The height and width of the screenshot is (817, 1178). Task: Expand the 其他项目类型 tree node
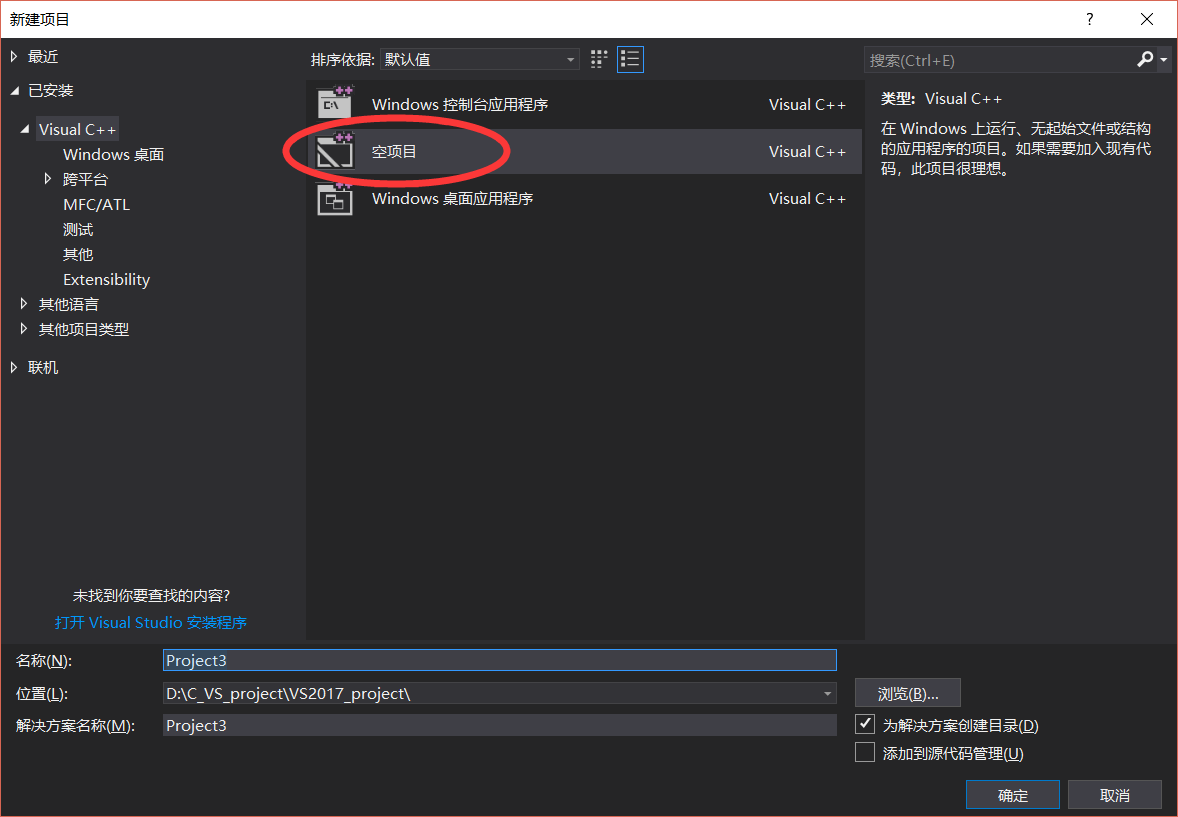coord(24,328)
